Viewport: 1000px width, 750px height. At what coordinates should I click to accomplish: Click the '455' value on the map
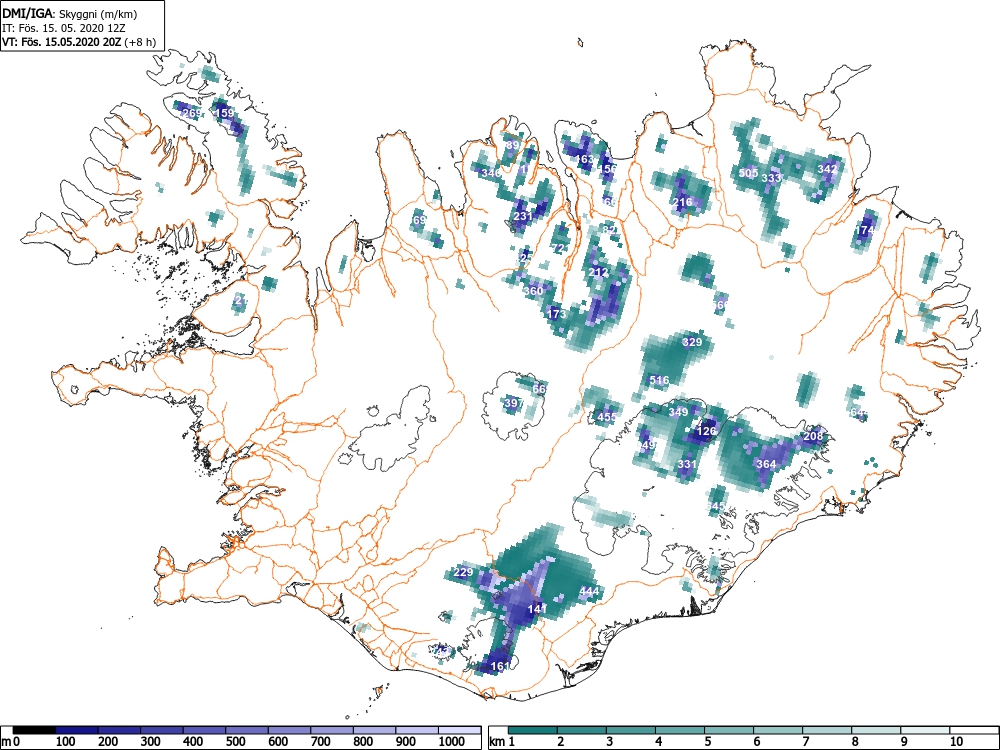(607, 417)
